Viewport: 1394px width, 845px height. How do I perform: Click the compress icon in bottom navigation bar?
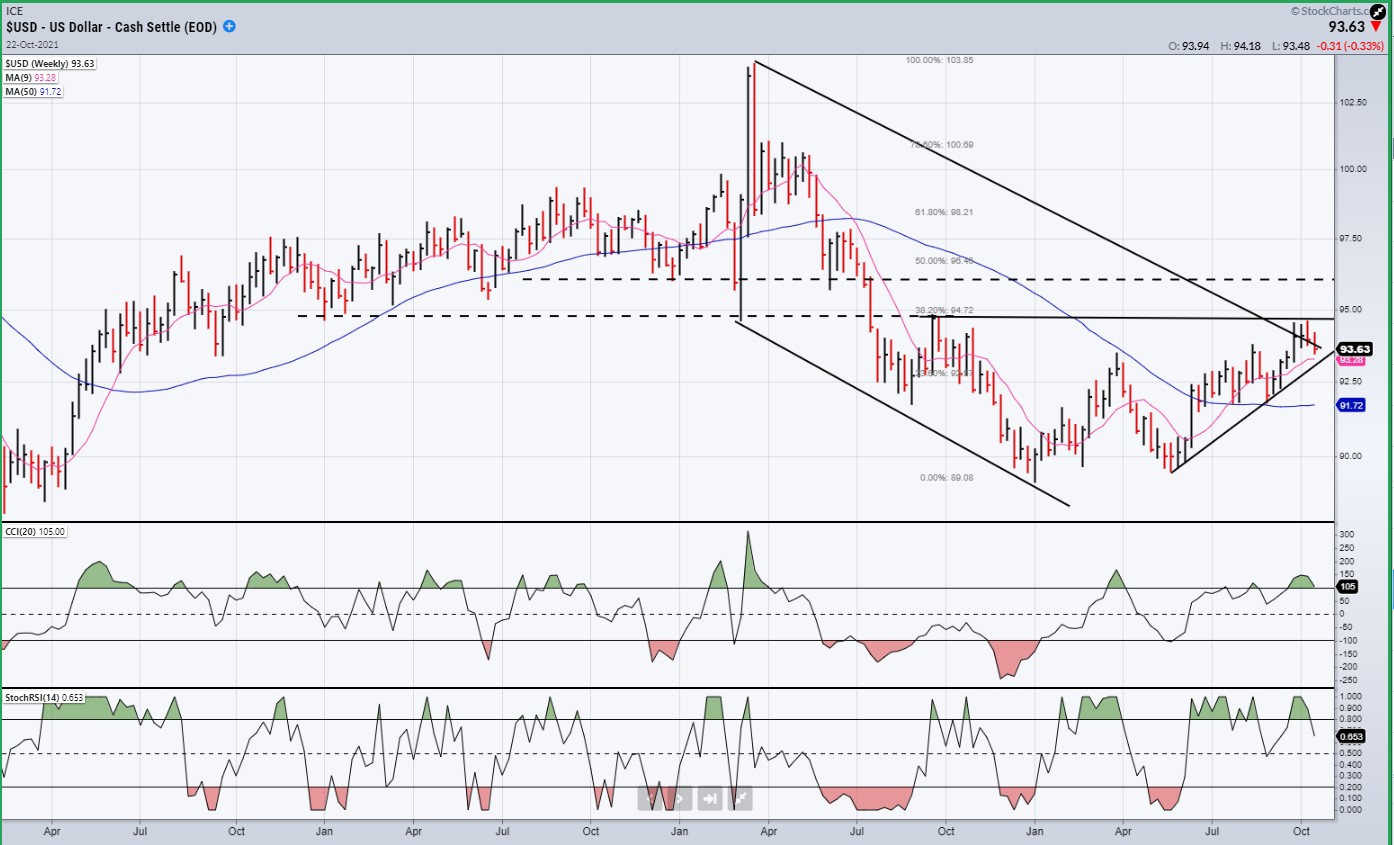coord(741,798)
